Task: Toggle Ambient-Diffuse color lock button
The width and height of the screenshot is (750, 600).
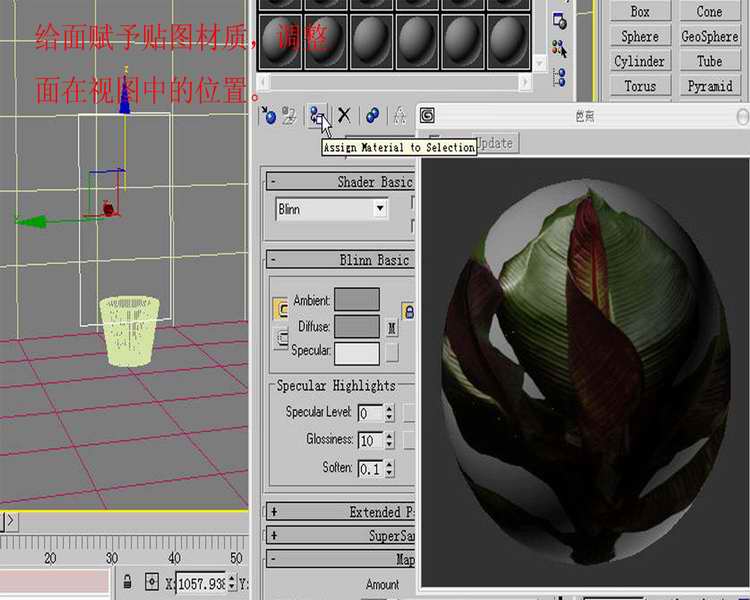Action: [280, 309]
